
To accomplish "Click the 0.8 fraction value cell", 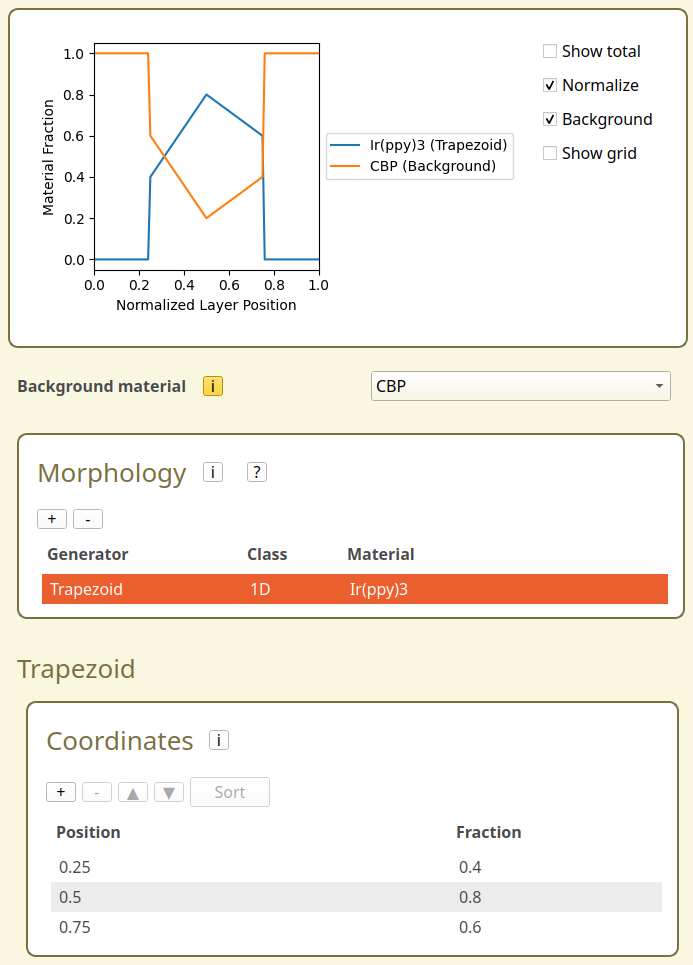I will 471,897.
